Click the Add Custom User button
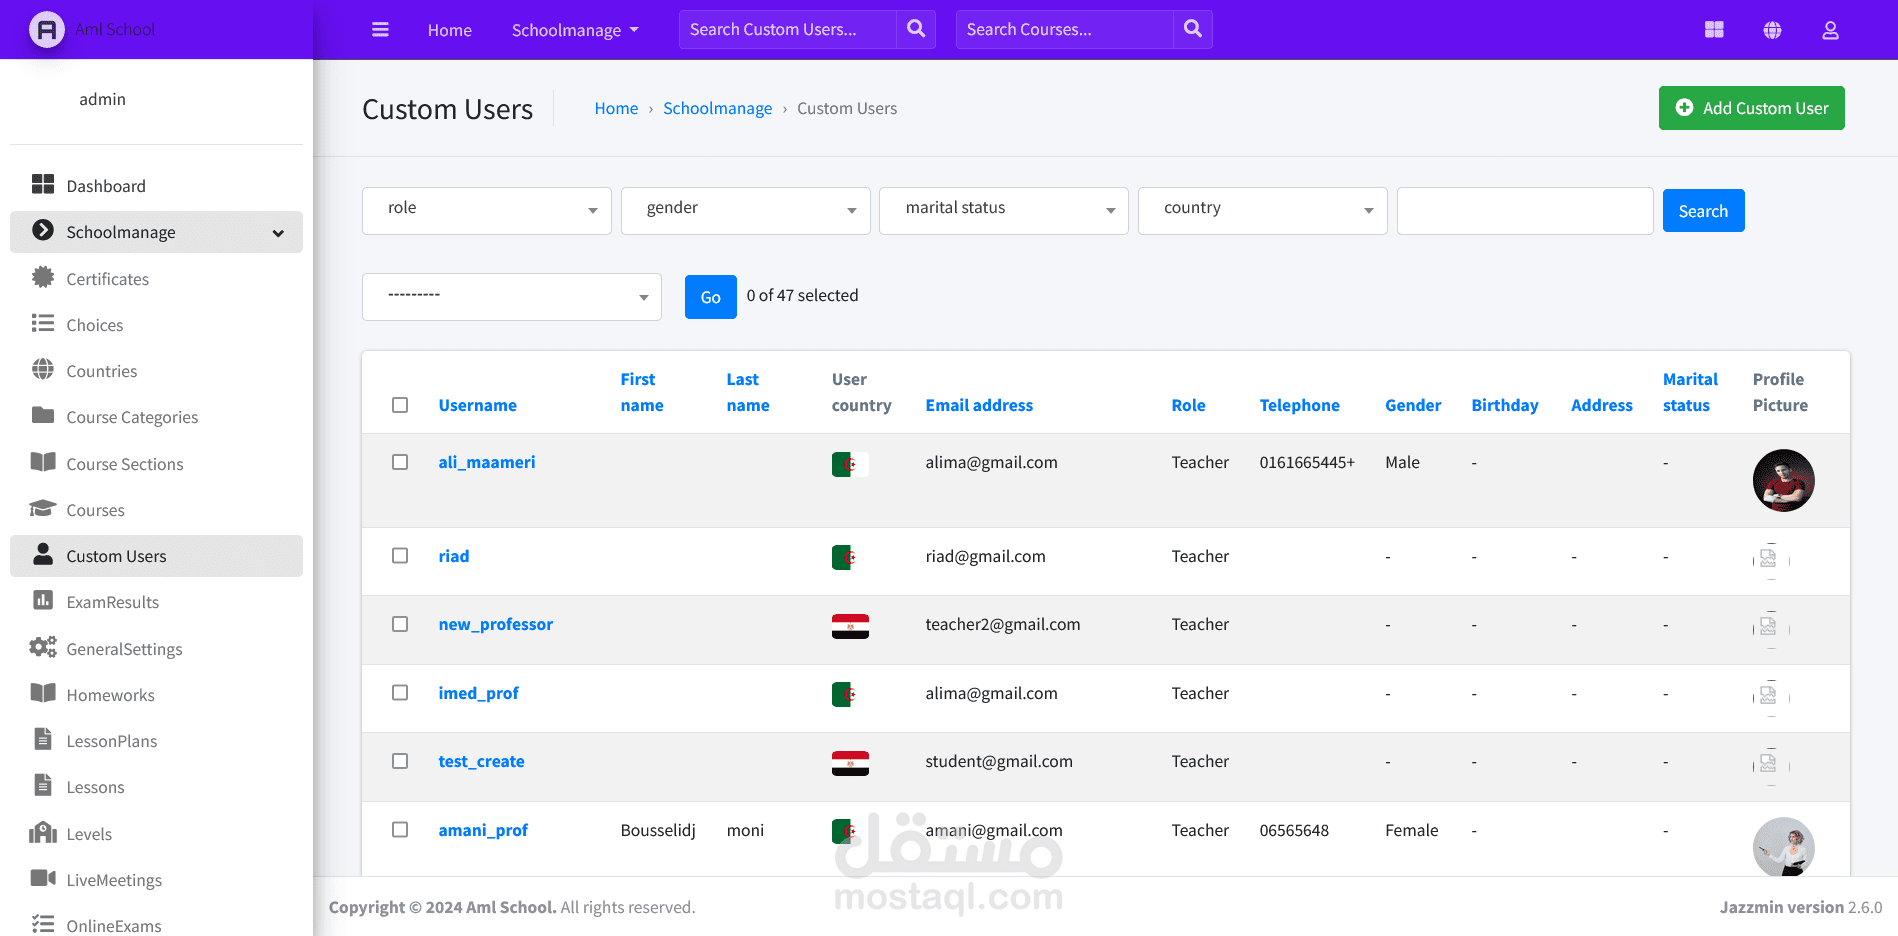The image size is (1898, 936). 1751,108
